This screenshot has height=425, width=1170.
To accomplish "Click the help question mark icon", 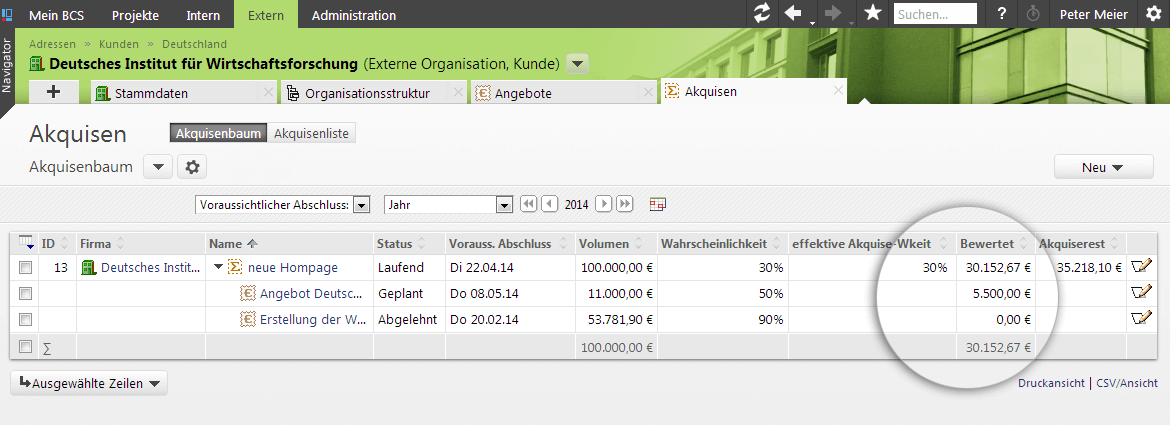I will (1001, 14).
